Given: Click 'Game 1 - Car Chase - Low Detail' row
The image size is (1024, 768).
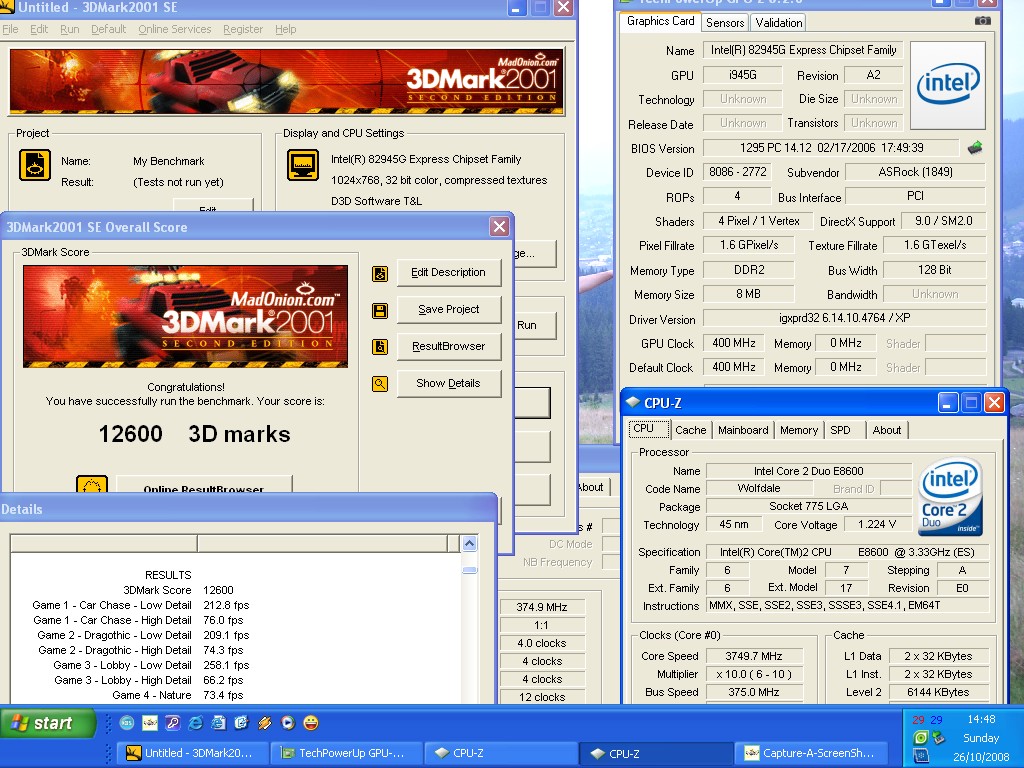Looking at the screenshot, I should (140, 605).
